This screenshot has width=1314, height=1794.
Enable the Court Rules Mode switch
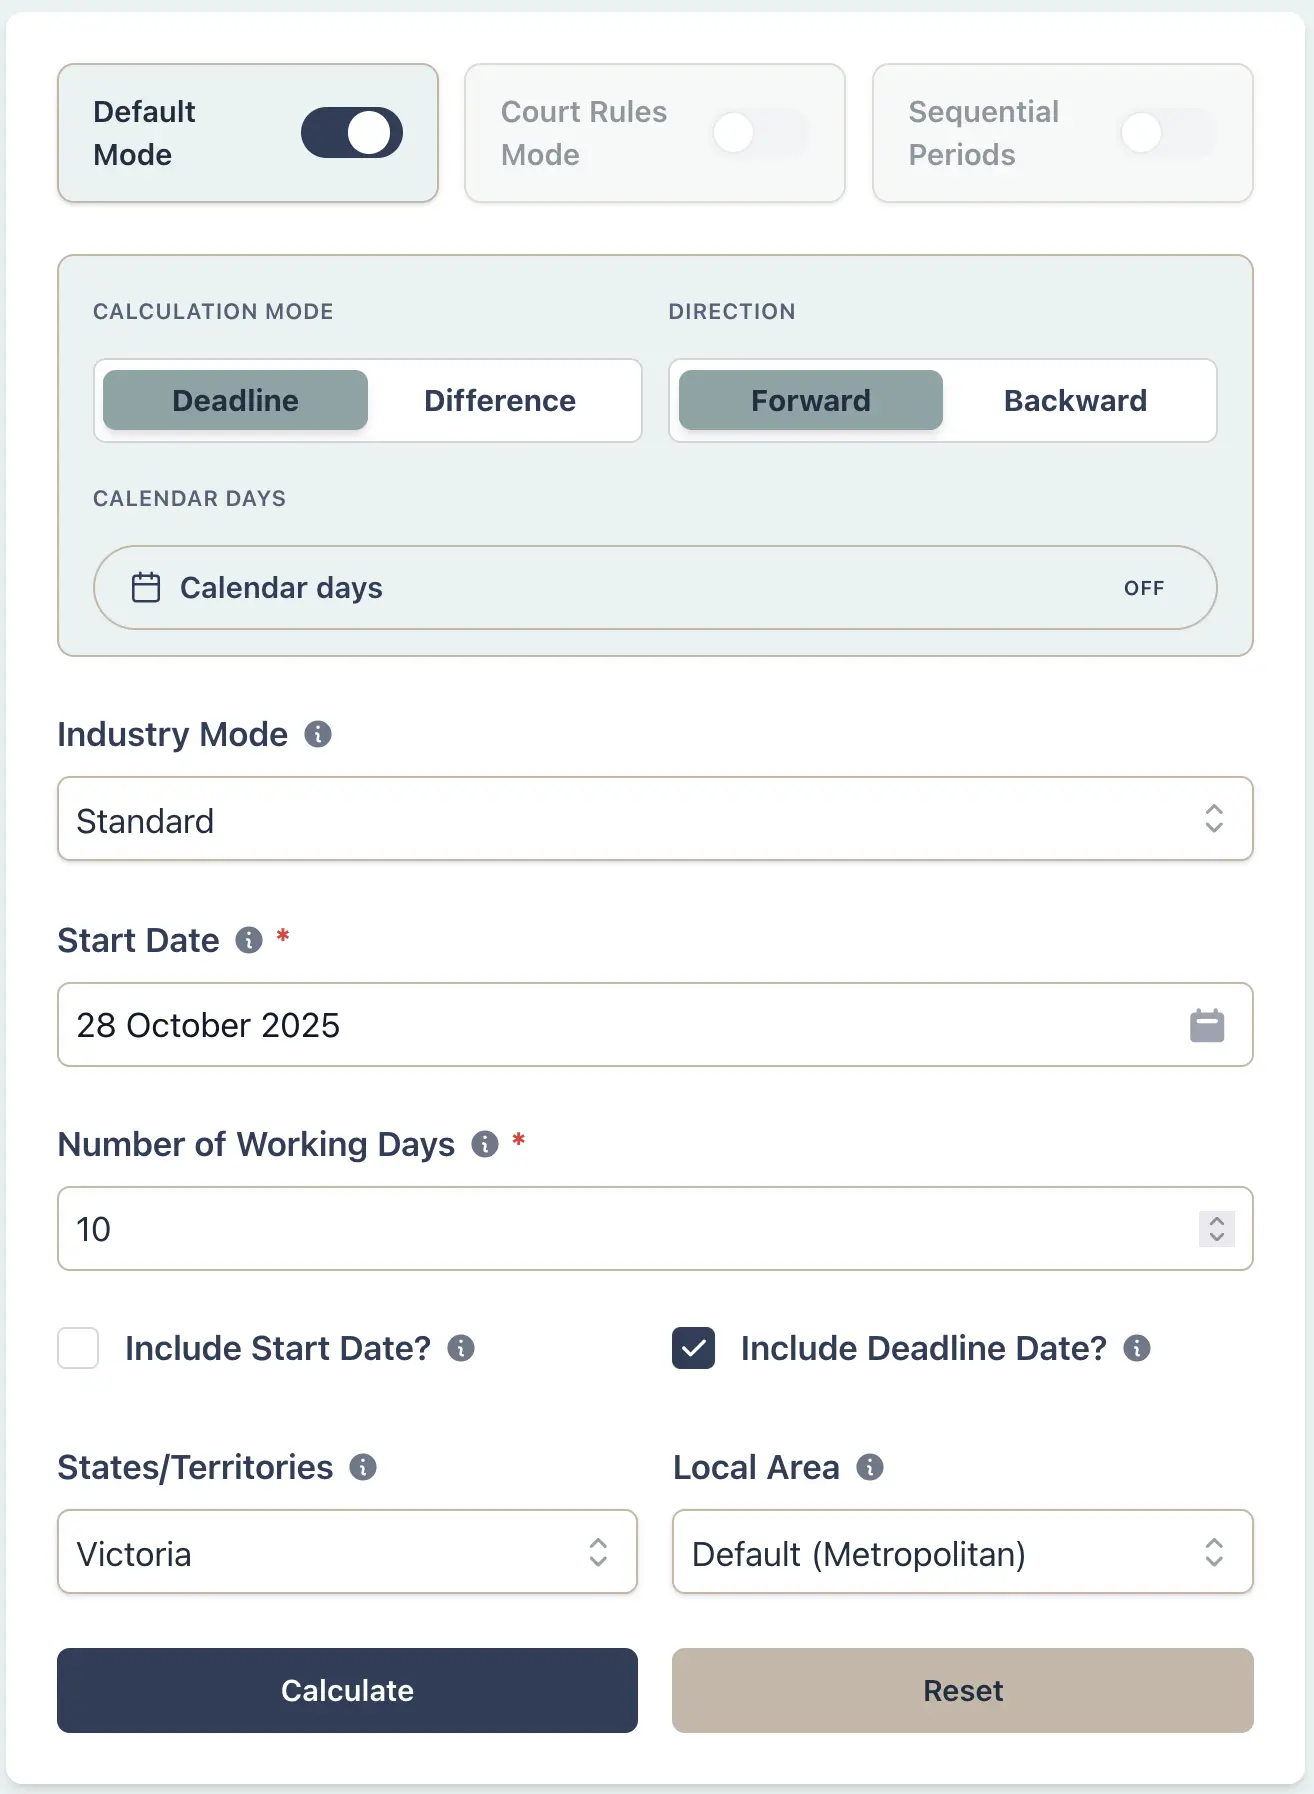[760, 133]
